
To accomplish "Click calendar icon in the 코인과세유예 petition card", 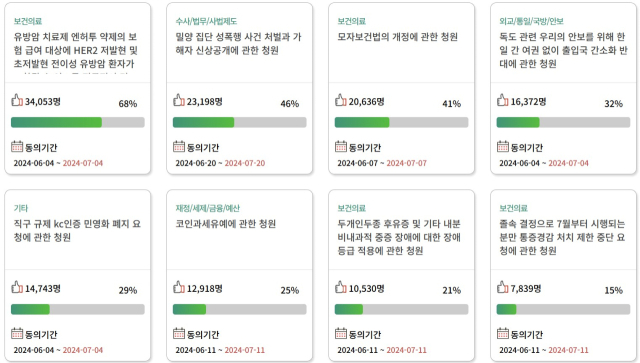I will 179,333.
